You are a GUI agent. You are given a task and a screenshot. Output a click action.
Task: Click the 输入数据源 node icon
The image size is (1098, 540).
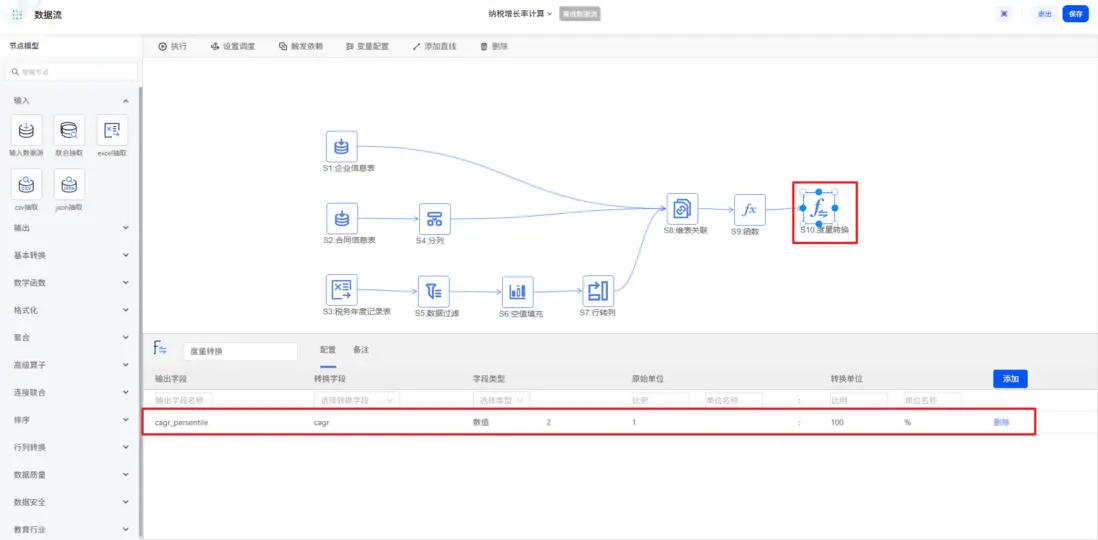click(x=27, y=130)
